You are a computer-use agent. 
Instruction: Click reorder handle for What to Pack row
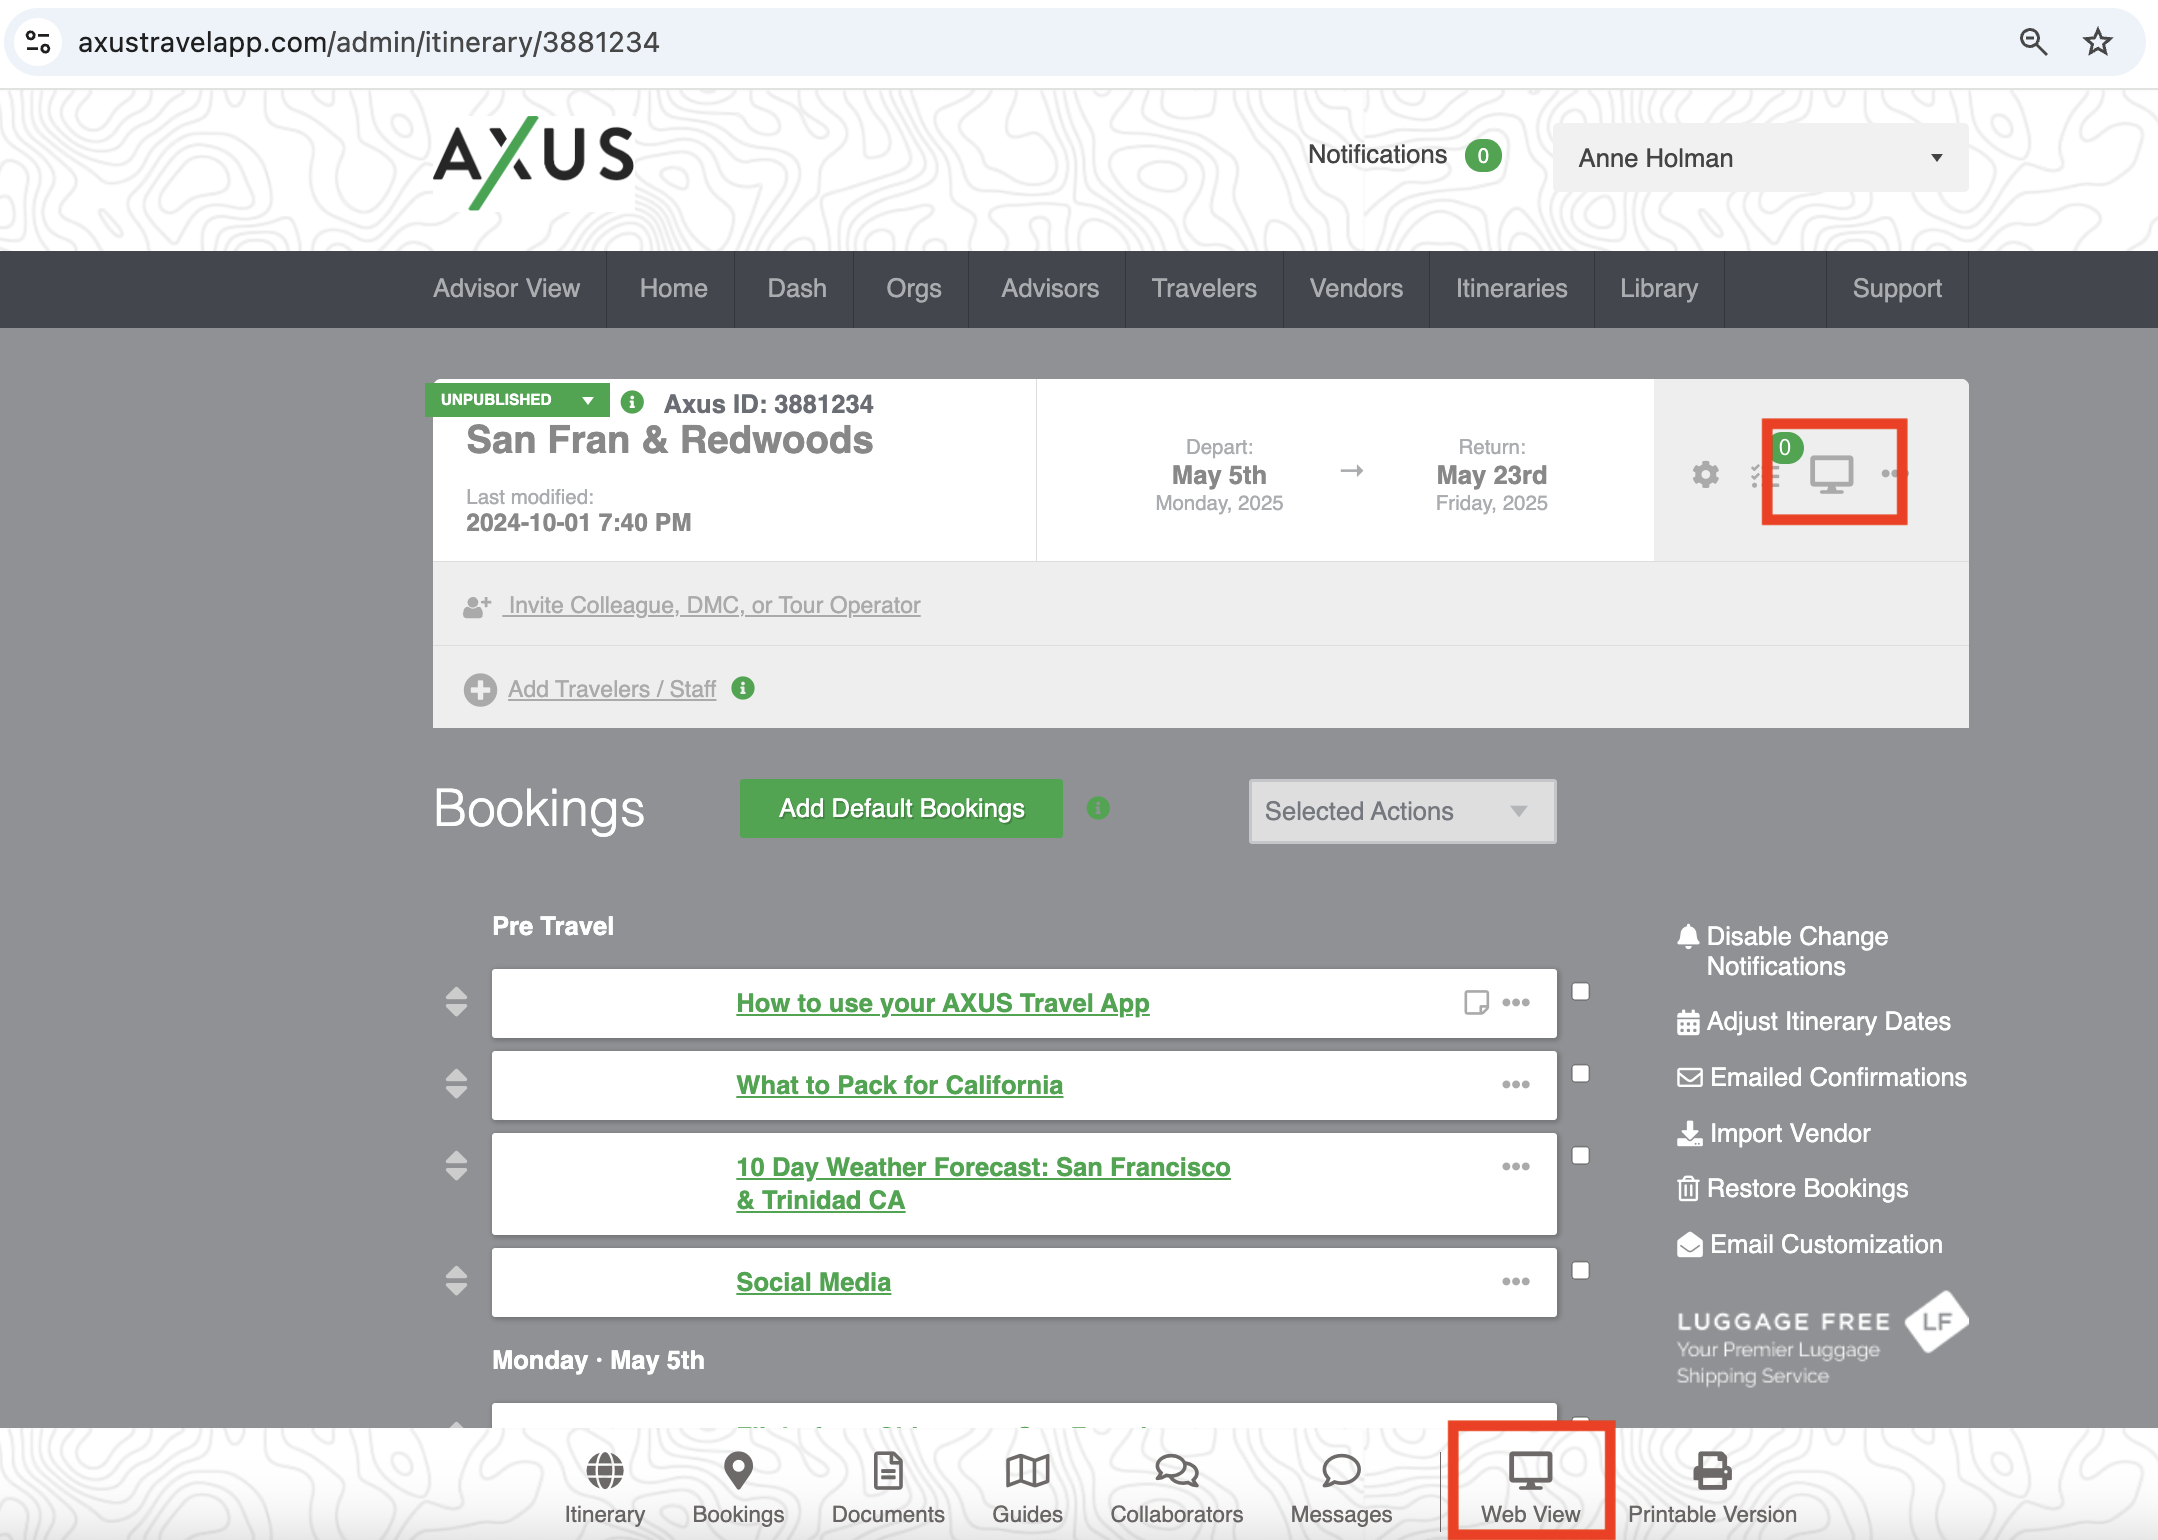click(x=456, y=1084)
